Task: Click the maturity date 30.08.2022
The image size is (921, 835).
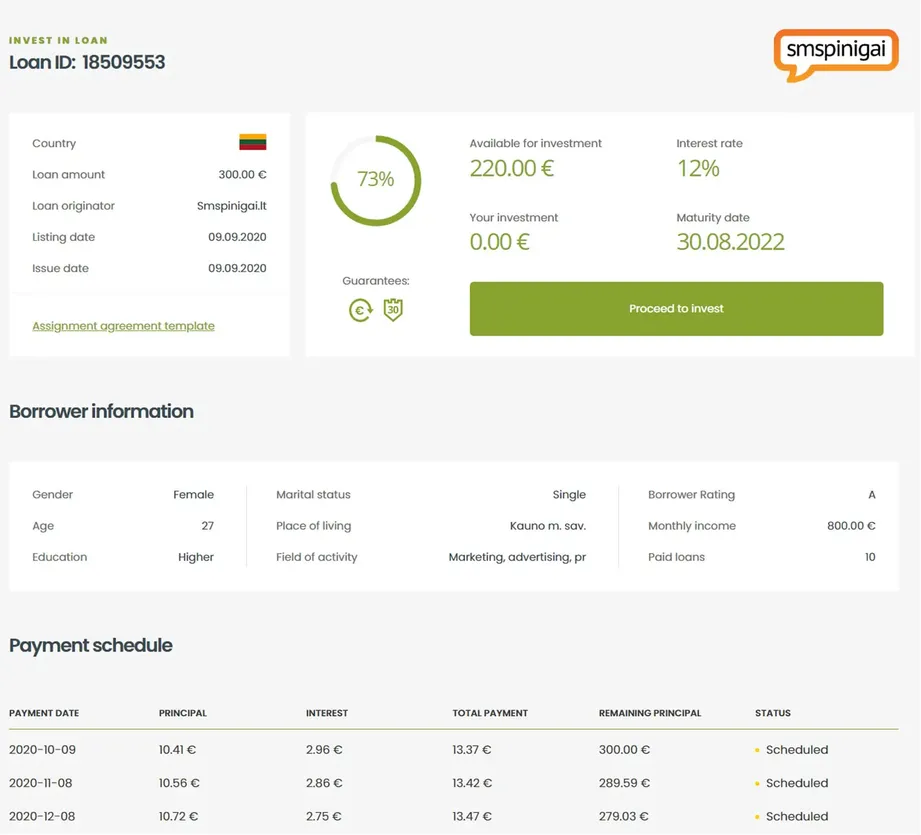Action: pyautogui.click(x=730, y=242)
